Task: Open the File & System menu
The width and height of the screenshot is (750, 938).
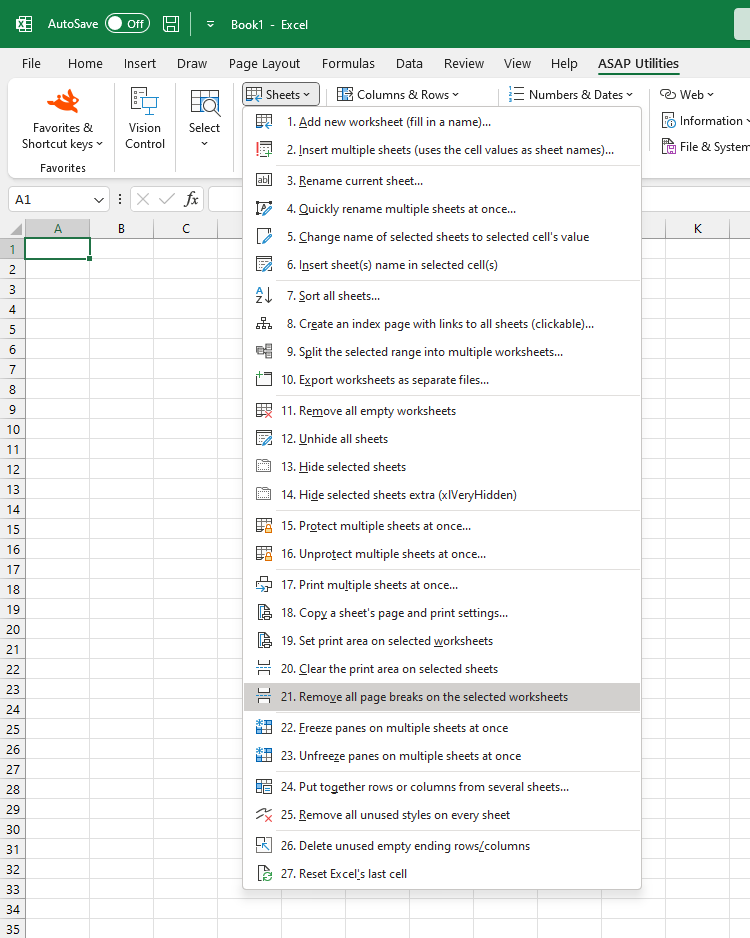Action: click(x=705, y=147)
